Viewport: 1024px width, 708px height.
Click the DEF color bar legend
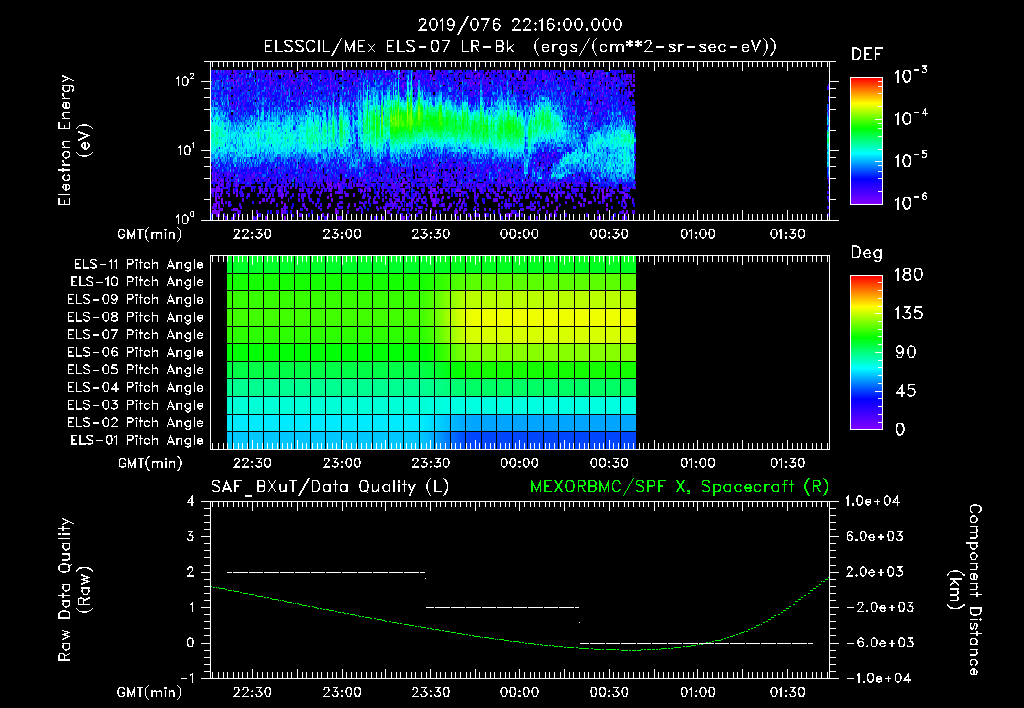coord(866,141)
